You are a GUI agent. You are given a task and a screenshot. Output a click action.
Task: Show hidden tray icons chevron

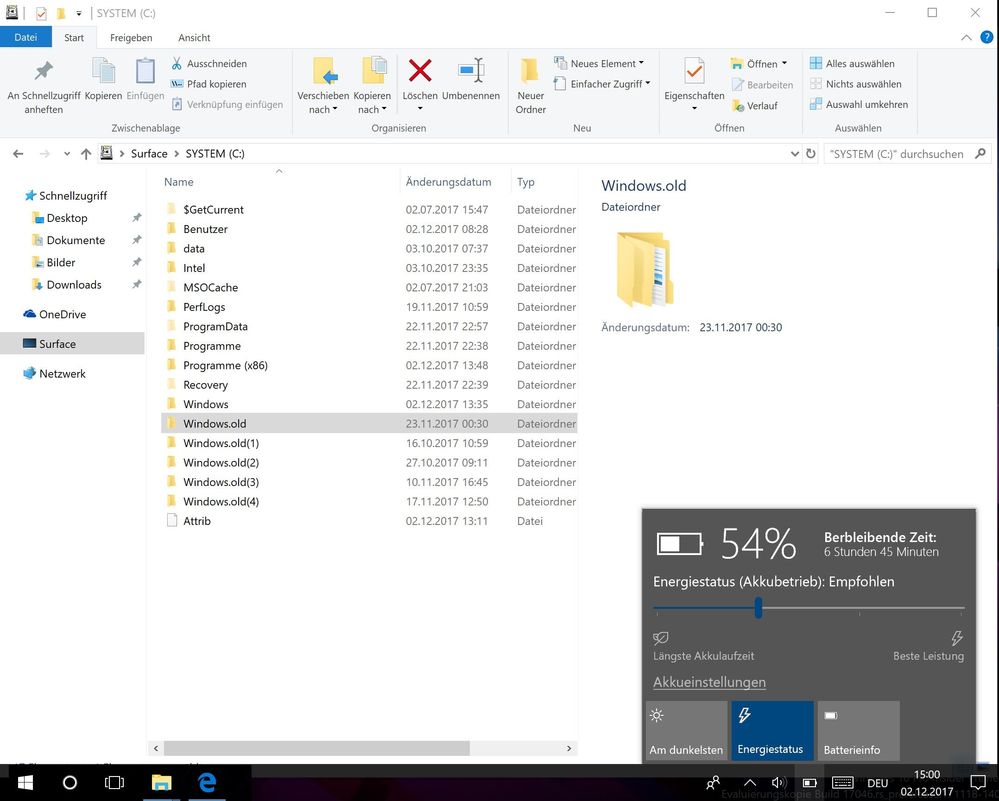(750, 783)
